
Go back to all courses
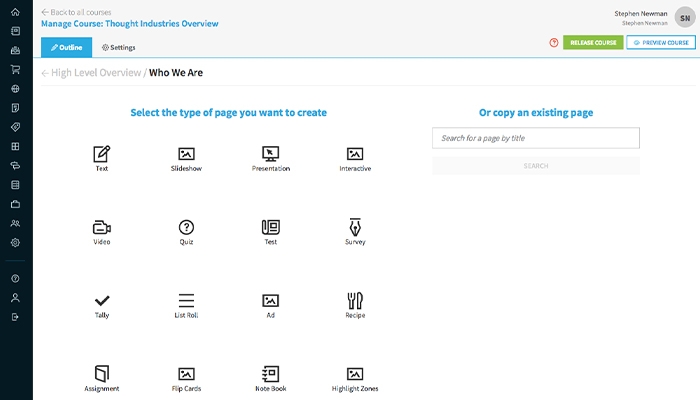click(76, 12)
